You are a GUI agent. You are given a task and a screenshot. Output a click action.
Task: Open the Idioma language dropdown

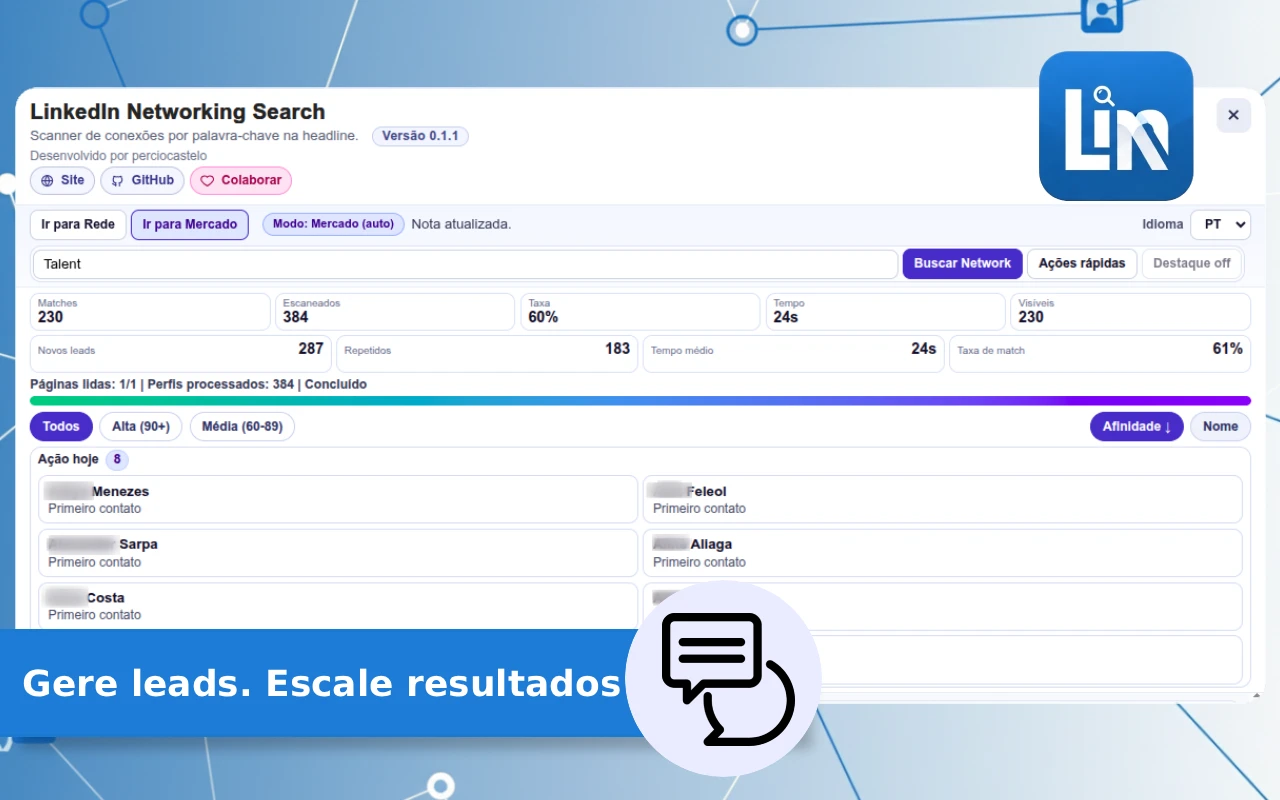(x=1219, y=225)
